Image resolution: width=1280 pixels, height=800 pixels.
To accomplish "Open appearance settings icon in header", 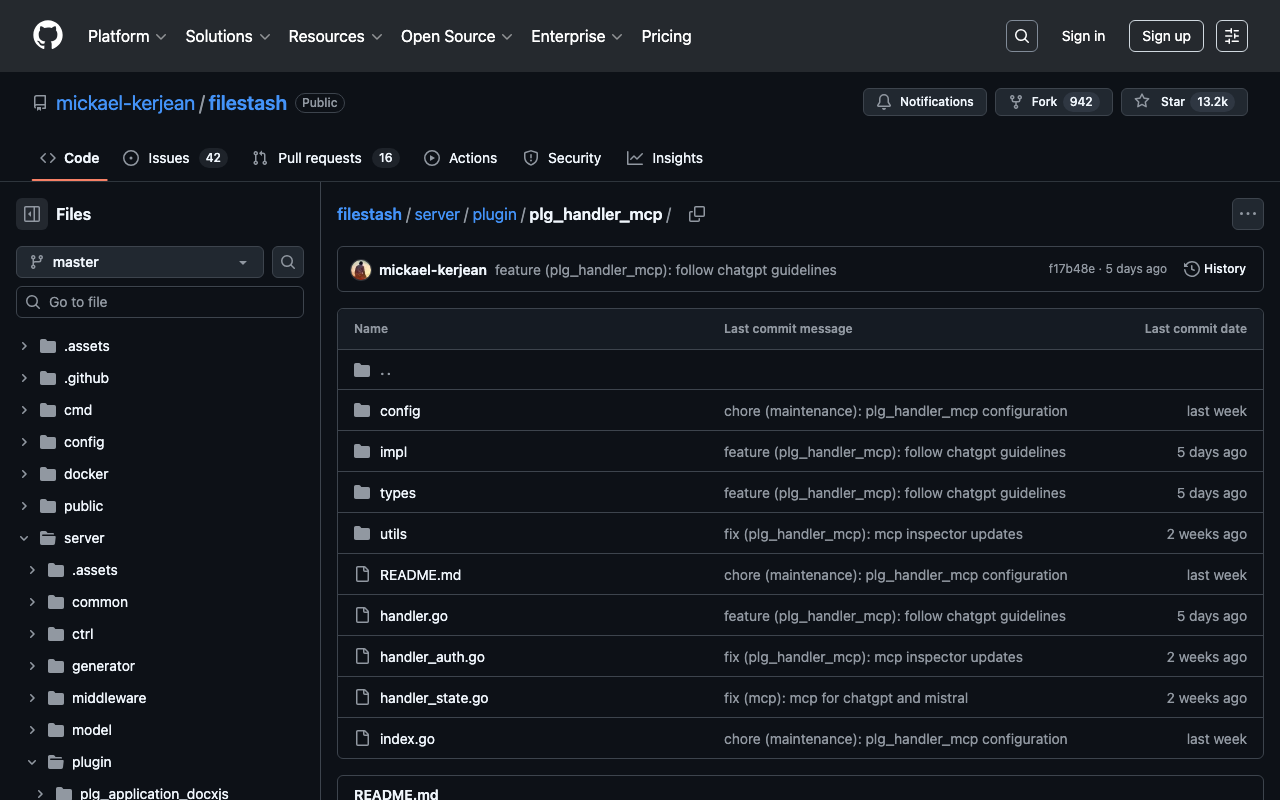I will pos(1231,36).
